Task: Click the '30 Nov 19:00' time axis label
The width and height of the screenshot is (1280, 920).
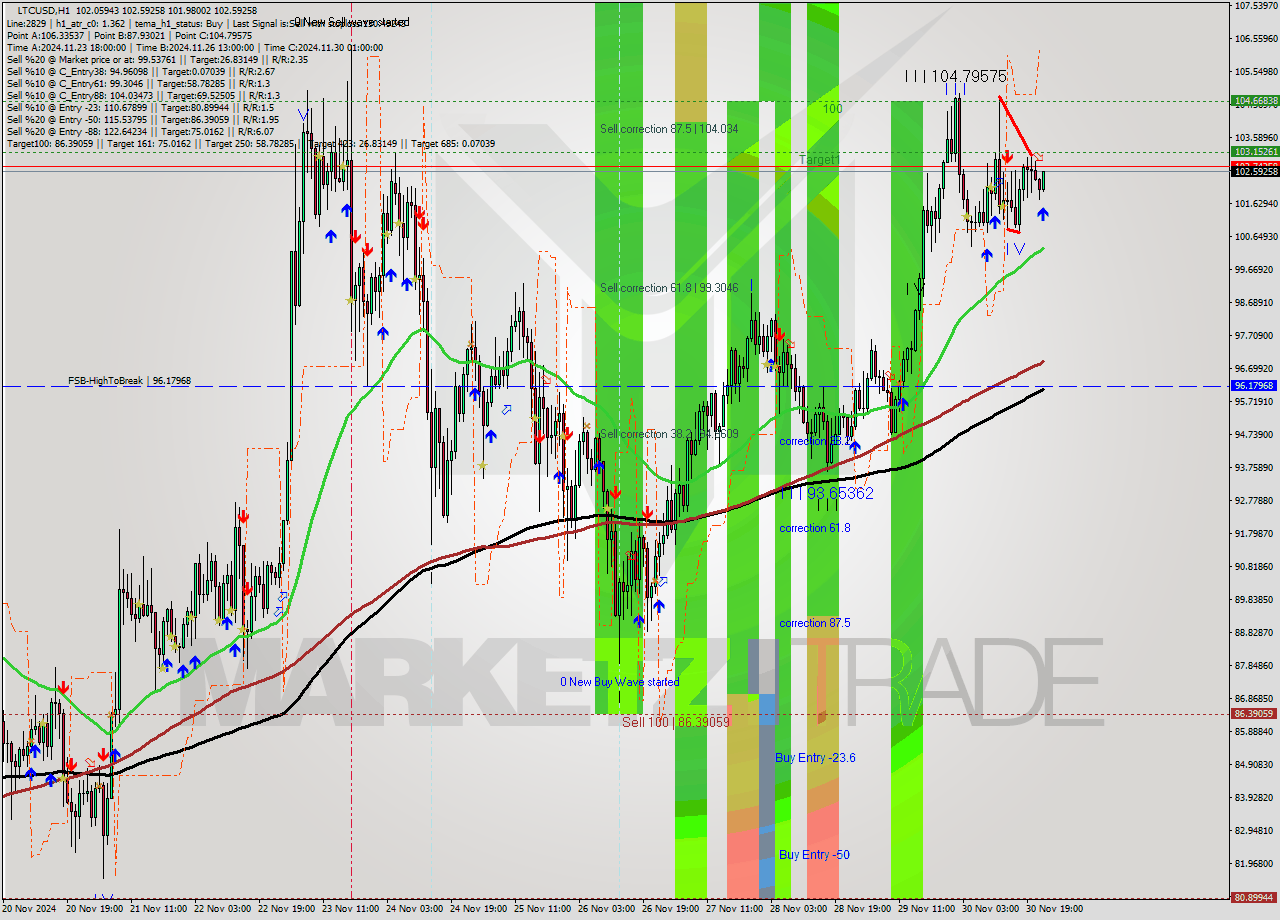Action: coord(1056,910)
